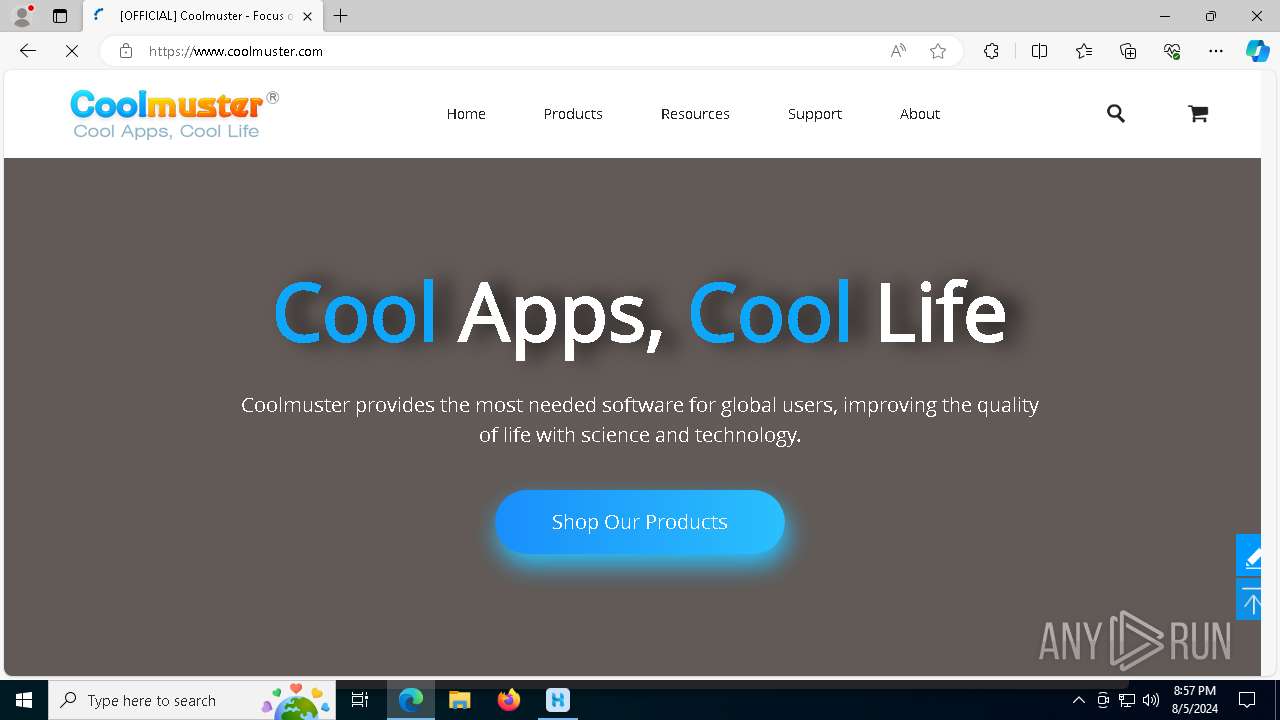Open the Extensions puzzle icon
Image resolution: width=1280 pixels, height=720 pixels.
pos(991,51)
